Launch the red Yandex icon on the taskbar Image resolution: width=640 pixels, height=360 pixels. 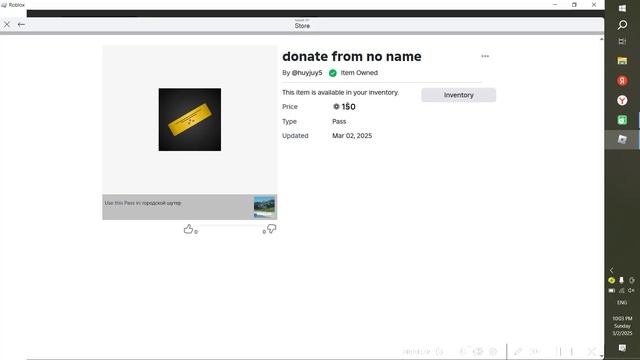tap(622, 81)
